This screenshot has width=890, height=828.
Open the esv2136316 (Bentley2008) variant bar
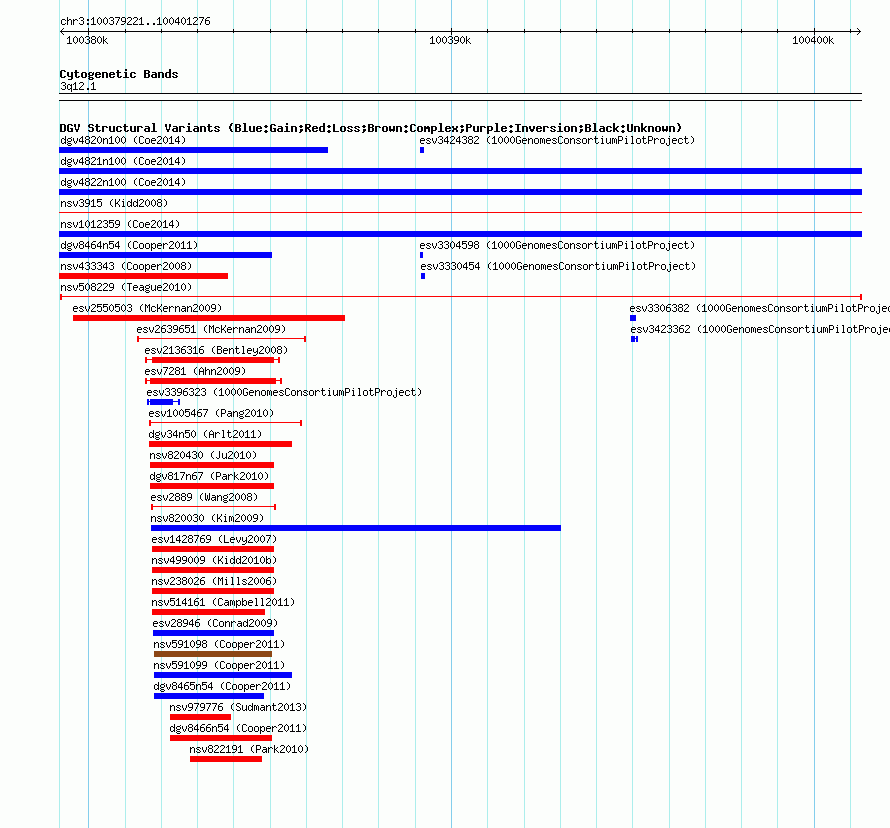(213, 360)
